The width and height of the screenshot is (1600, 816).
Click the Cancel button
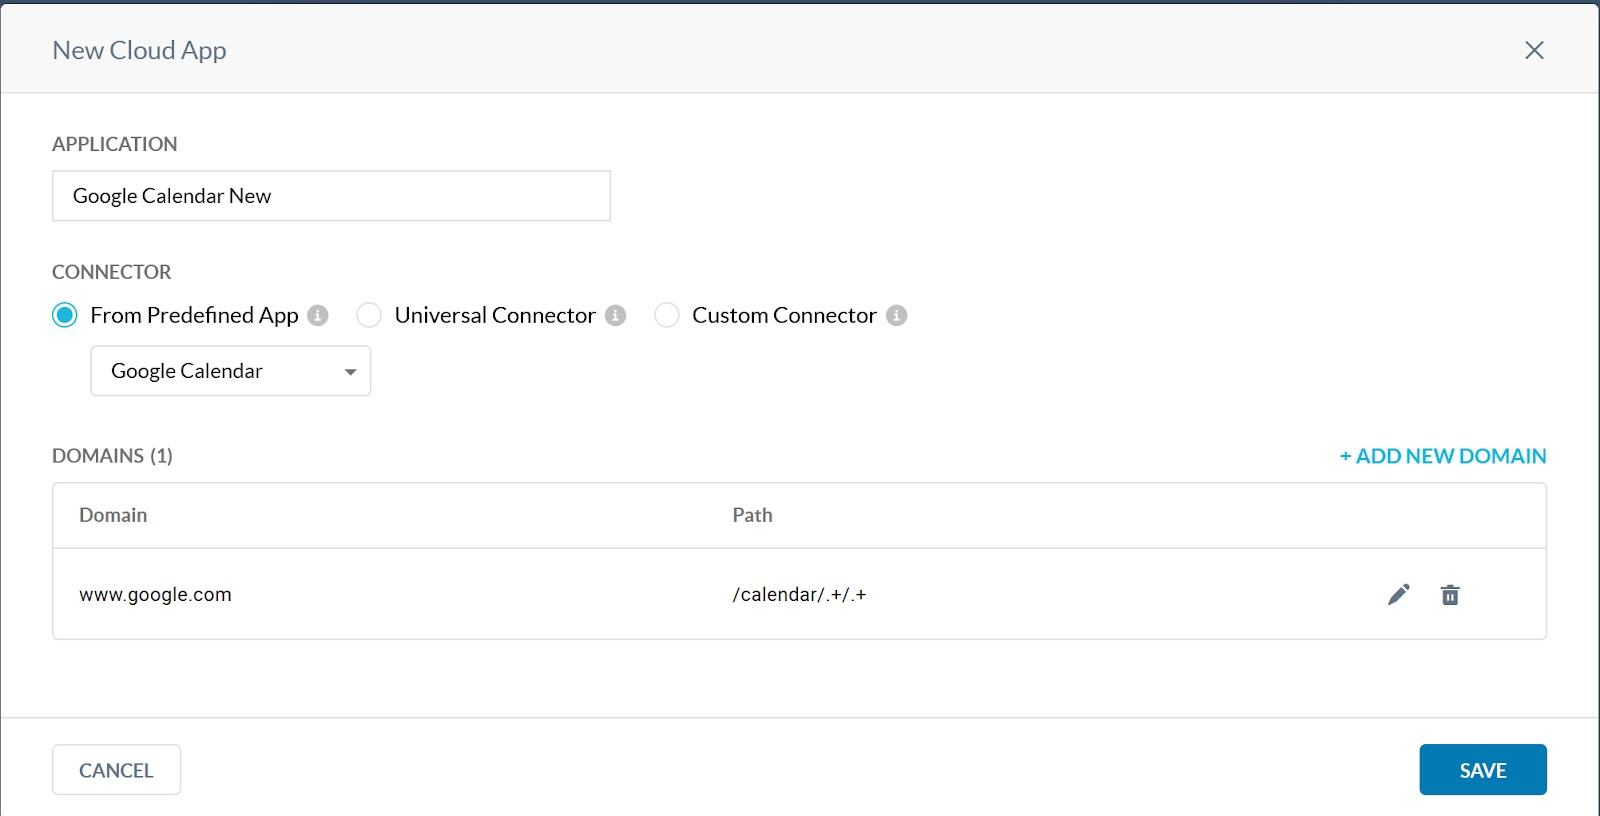point(116,770)
